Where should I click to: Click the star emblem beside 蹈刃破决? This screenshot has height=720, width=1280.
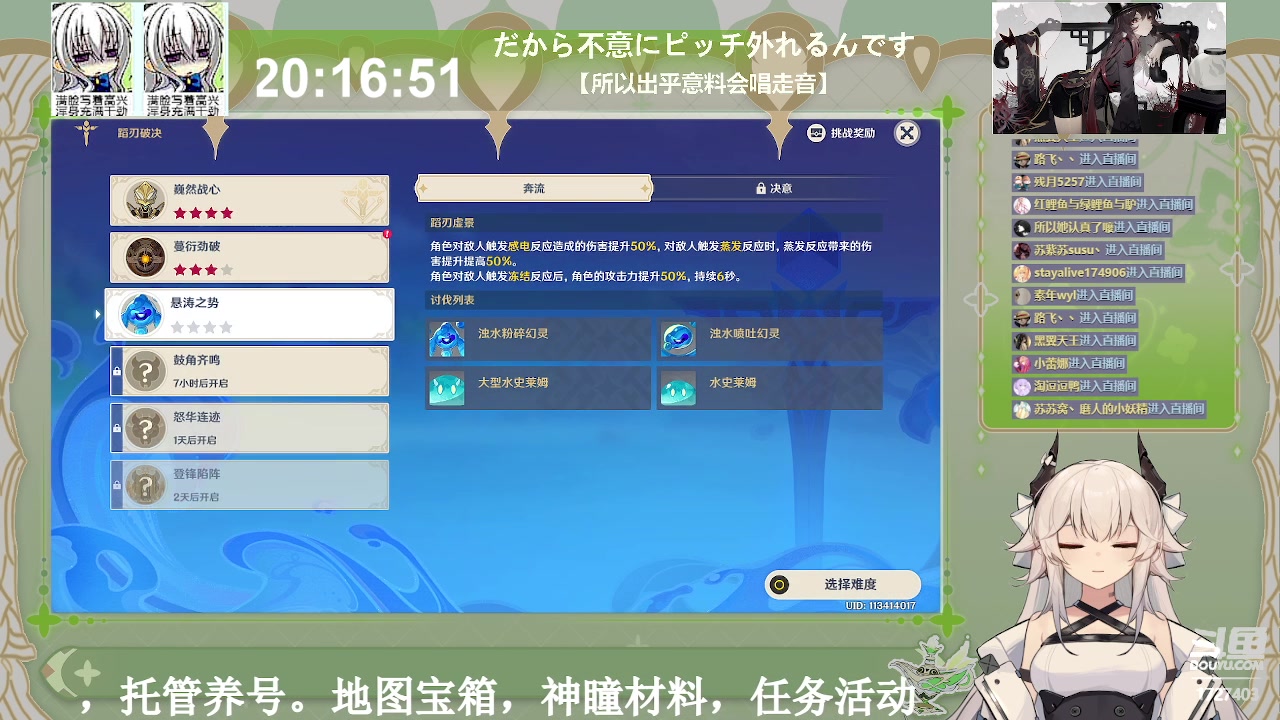pyautogui.click(x=87, y=132)
